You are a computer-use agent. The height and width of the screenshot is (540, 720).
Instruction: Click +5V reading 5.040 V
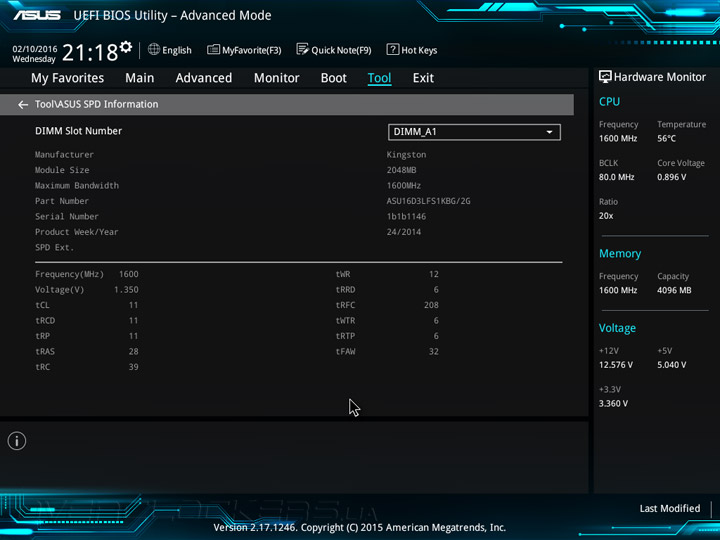pyautogui.click(x=671, y=365)
